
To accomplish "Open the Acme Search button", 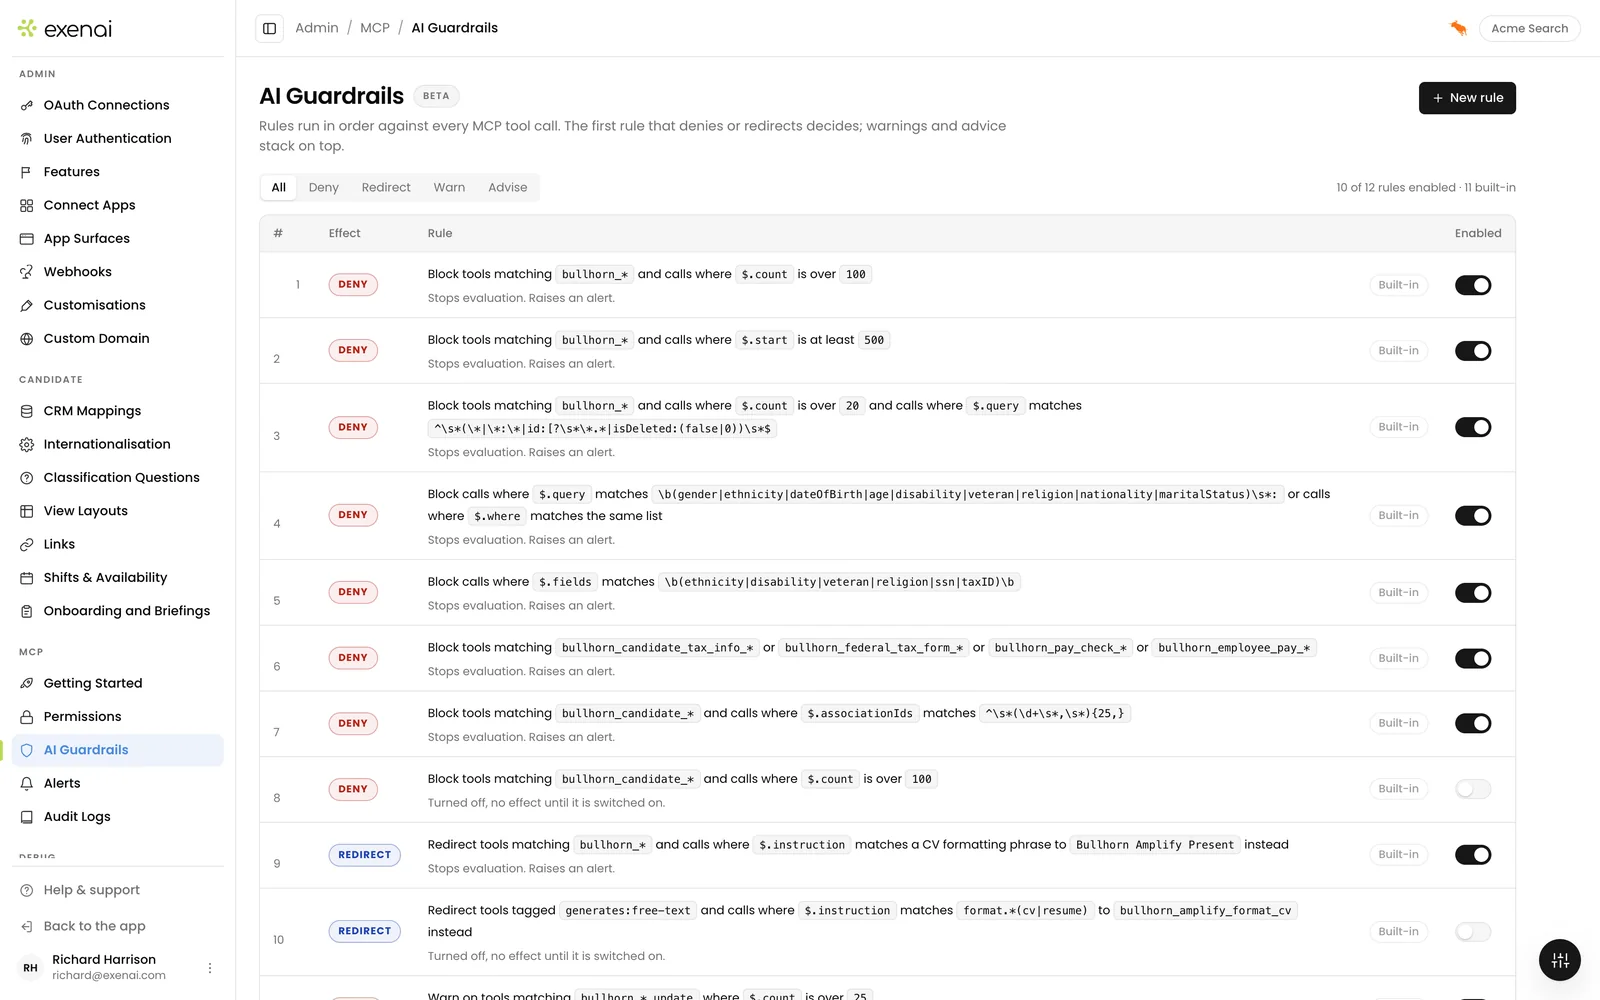I will (x=1529, y=28).
